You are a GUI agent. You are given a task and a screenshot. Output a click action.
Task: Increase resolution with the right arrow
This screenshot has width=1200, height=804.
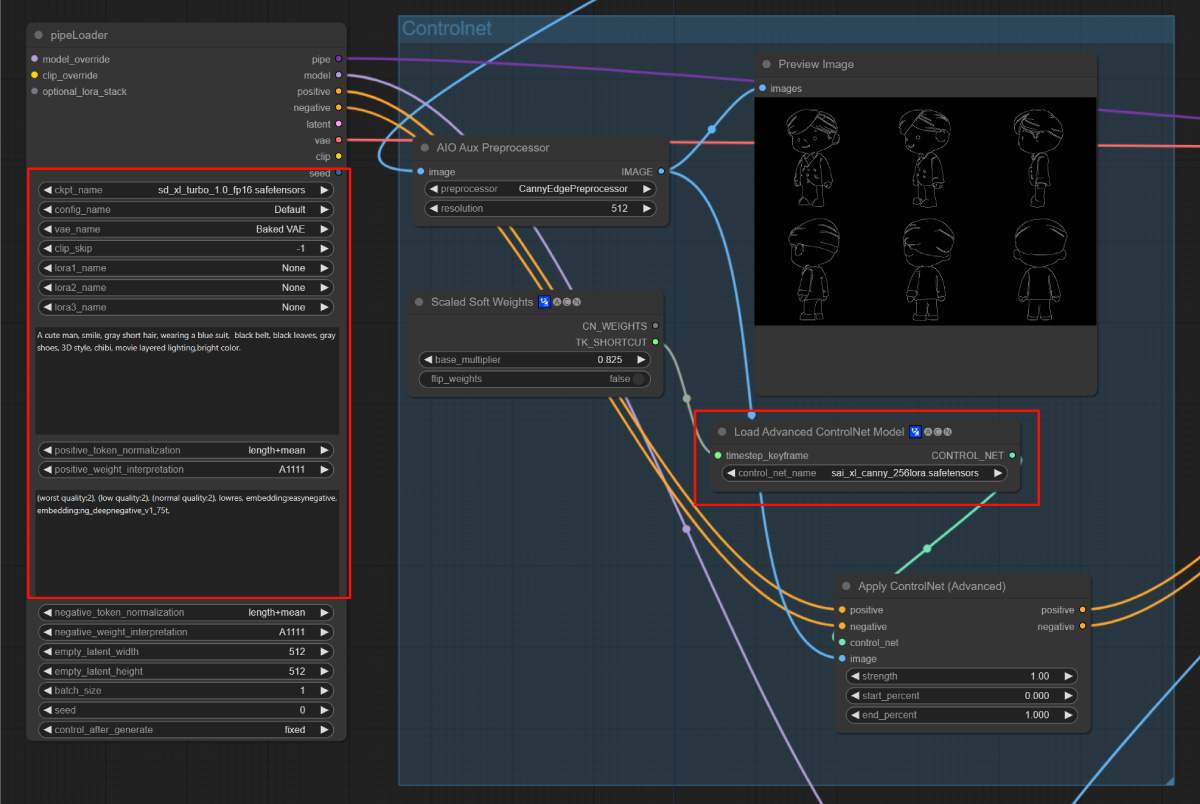647,209
